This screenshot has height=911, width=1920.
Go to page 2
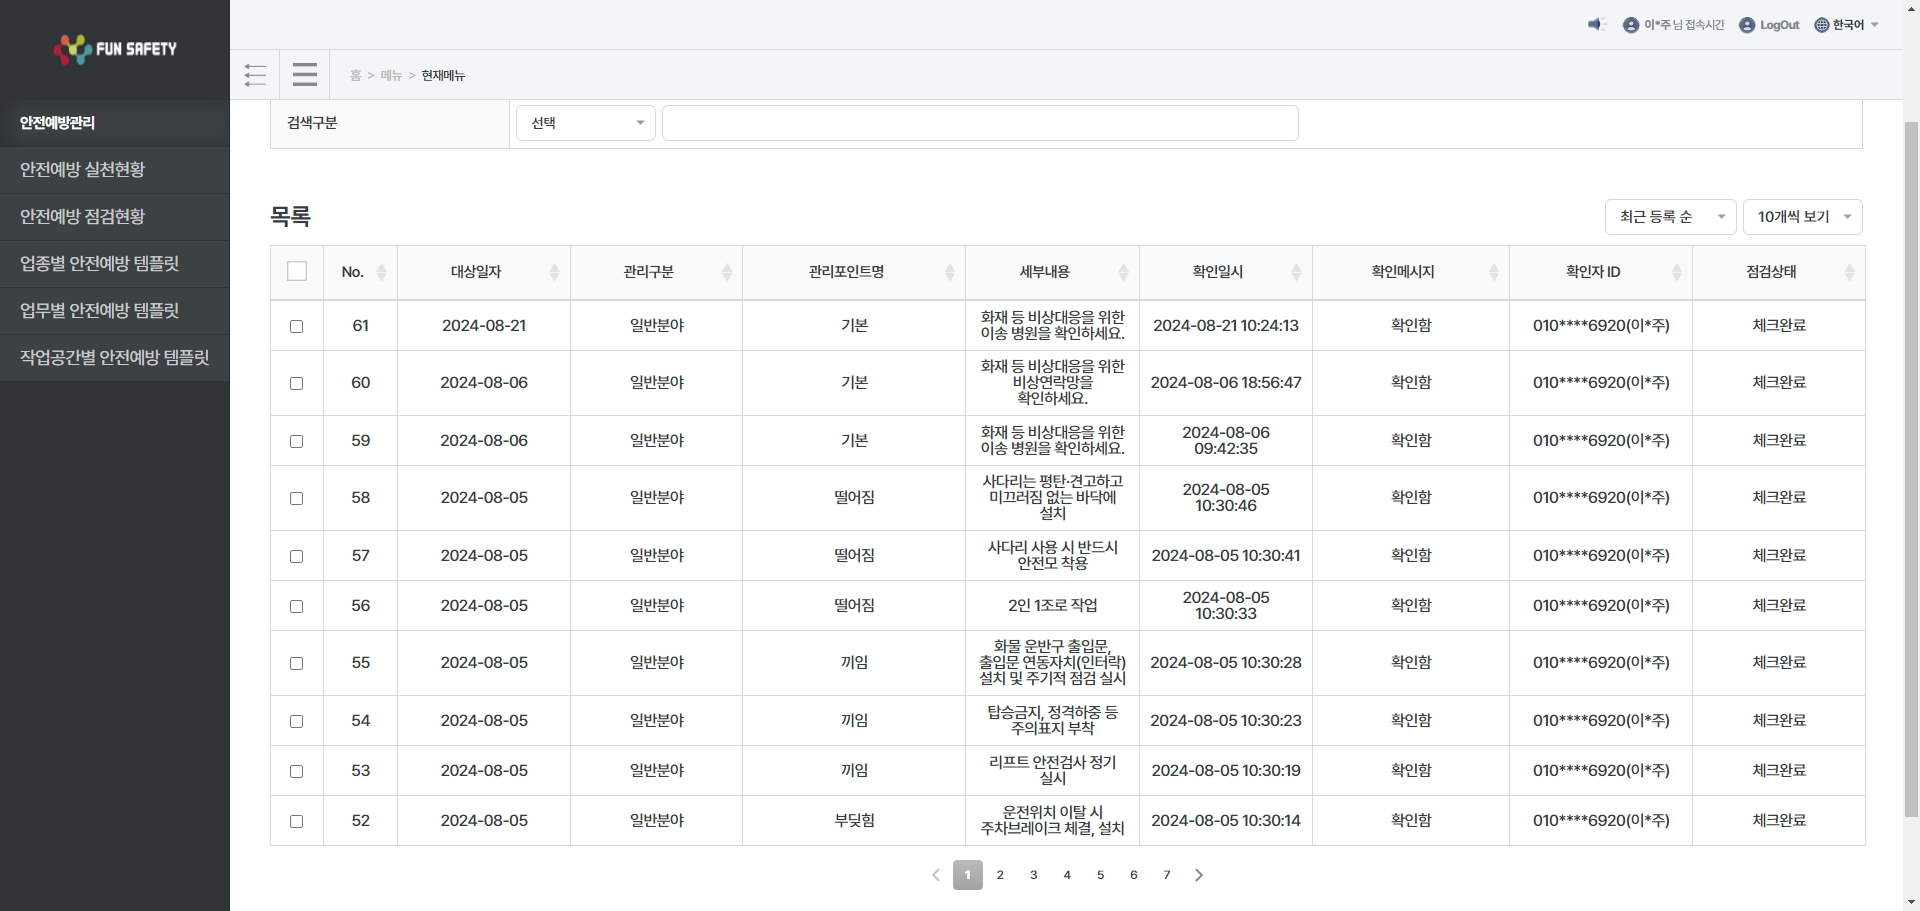coord(1000,875)
